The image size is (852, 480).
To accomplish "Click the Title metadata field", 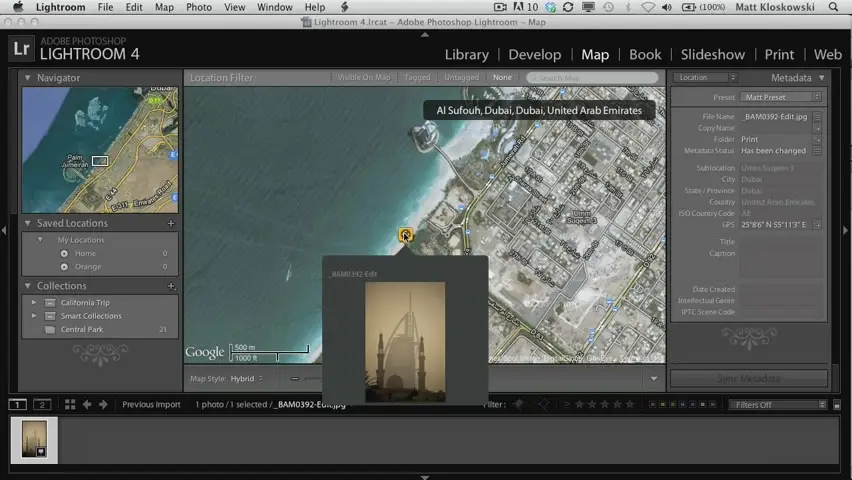I will (x=780, y=242).
